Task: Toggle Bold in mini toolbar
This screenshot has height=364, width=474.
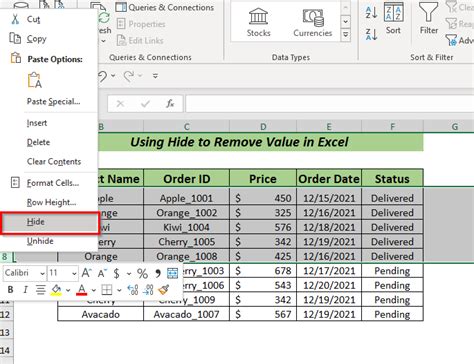Action: tap(10, 289)
